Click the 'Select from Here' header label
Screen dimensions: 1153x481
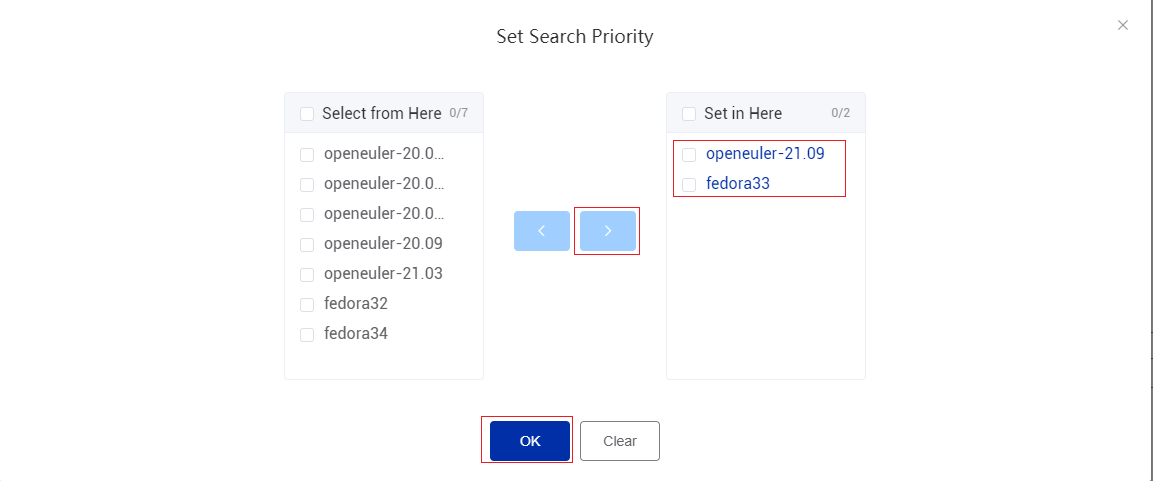click(x=381, y=114)
